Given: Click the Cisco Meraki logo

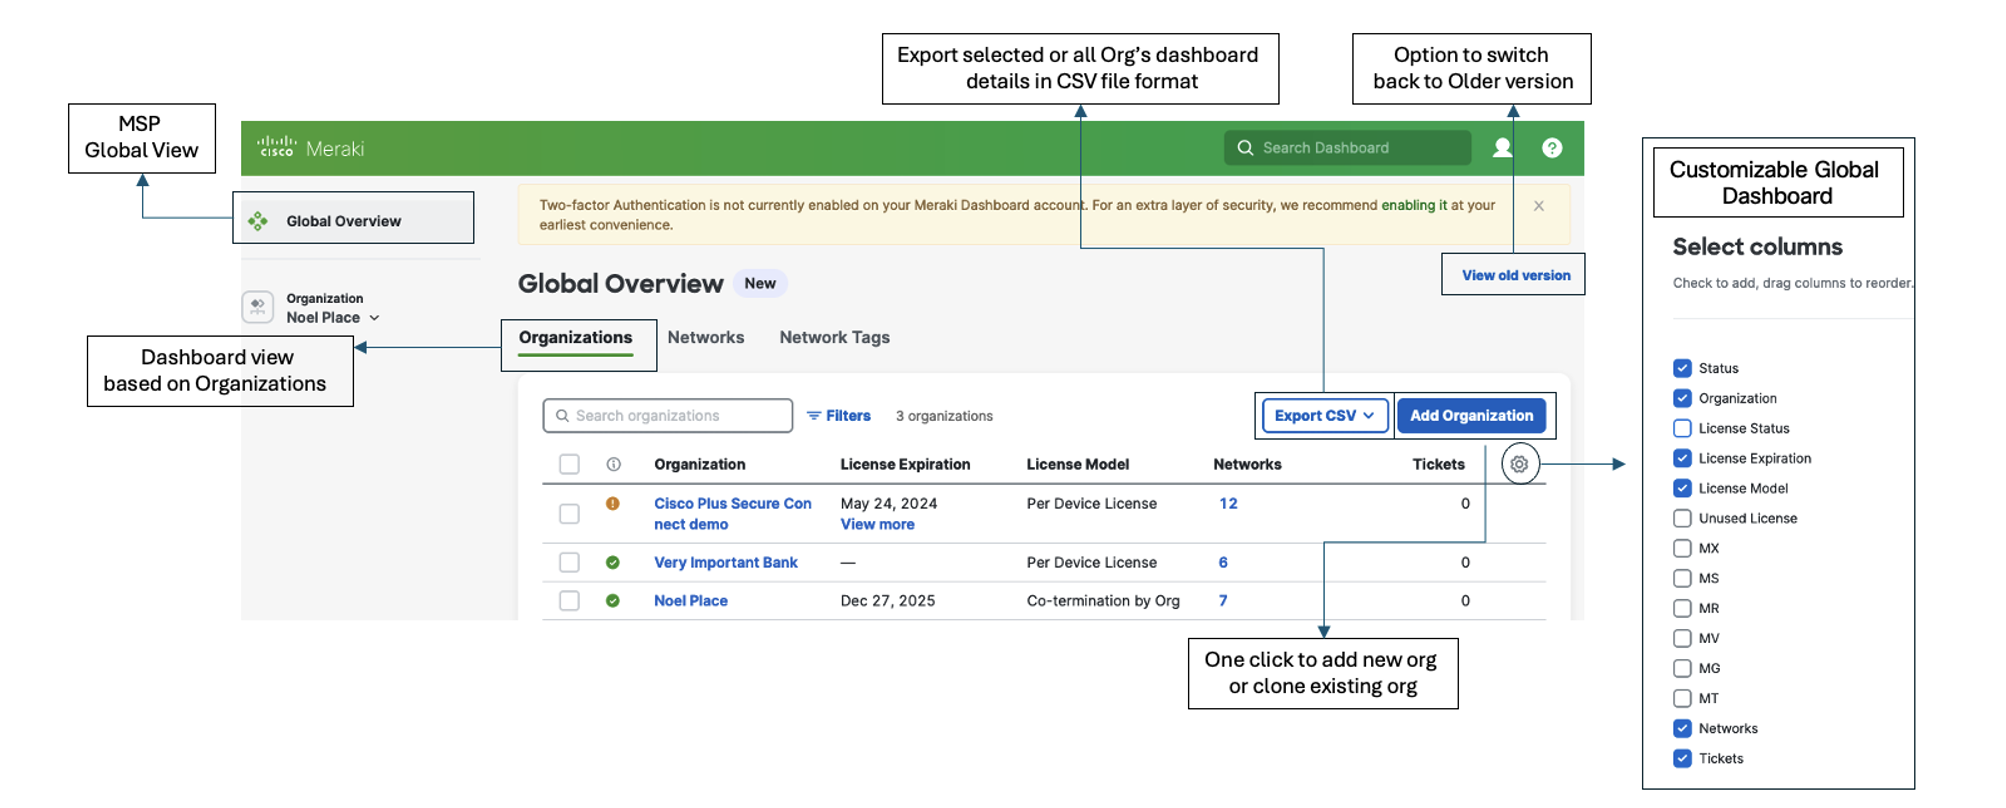Looking at the screenshot, I should (310, 148).
